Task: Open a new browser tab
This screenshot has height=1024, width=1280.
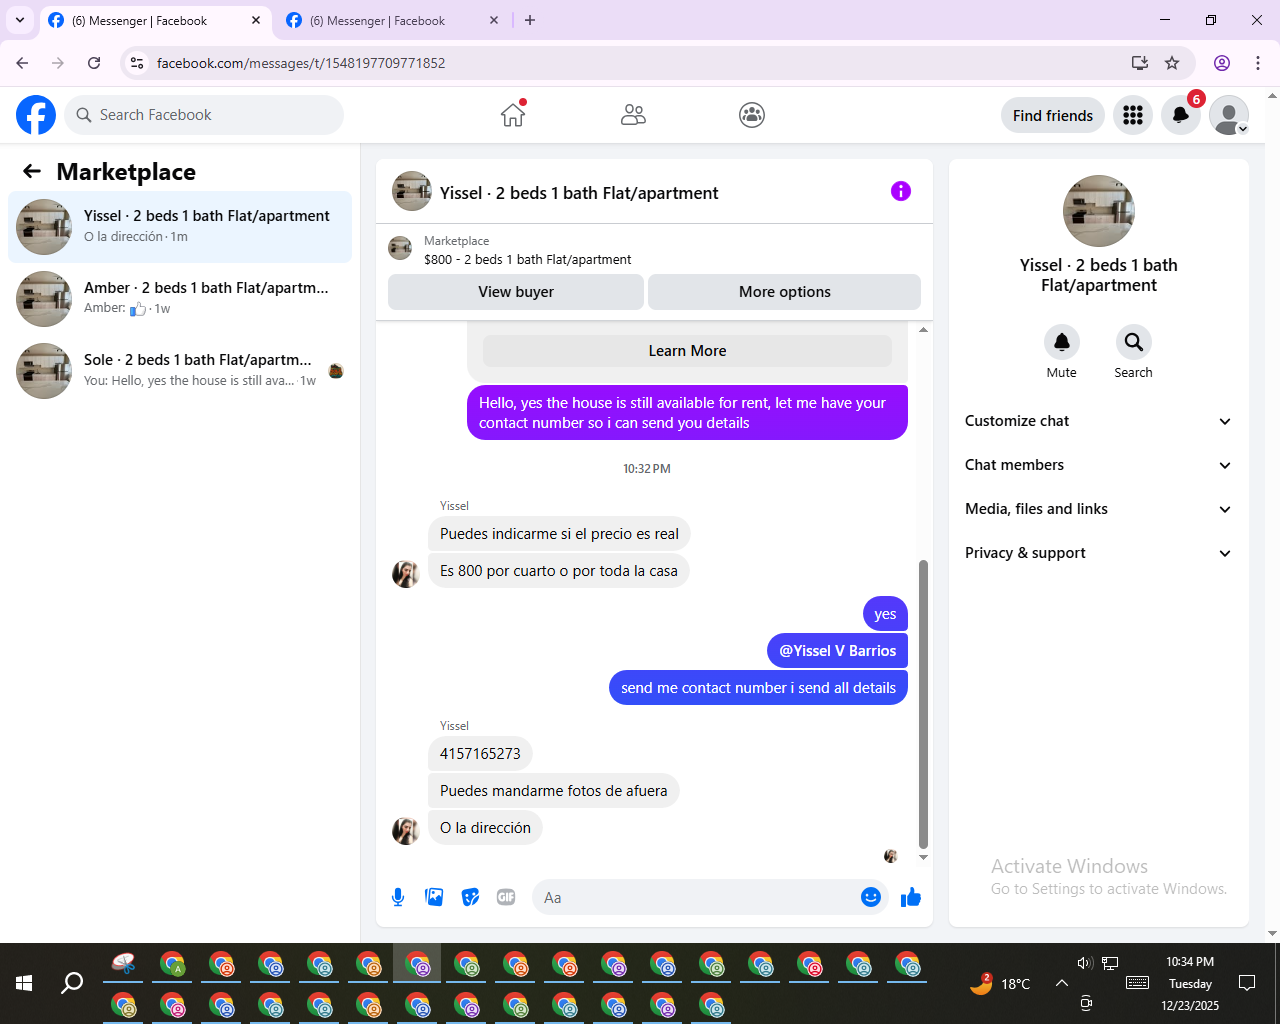Action: (x=530, y=20)
